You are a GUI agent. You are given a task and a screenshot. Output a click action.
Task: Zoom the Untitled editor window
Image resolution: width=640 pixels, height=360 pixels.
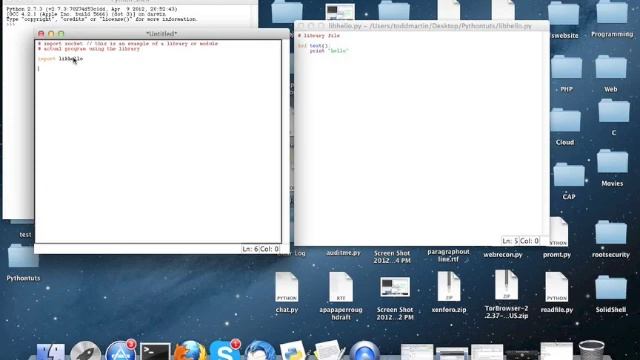pos(61,34)
